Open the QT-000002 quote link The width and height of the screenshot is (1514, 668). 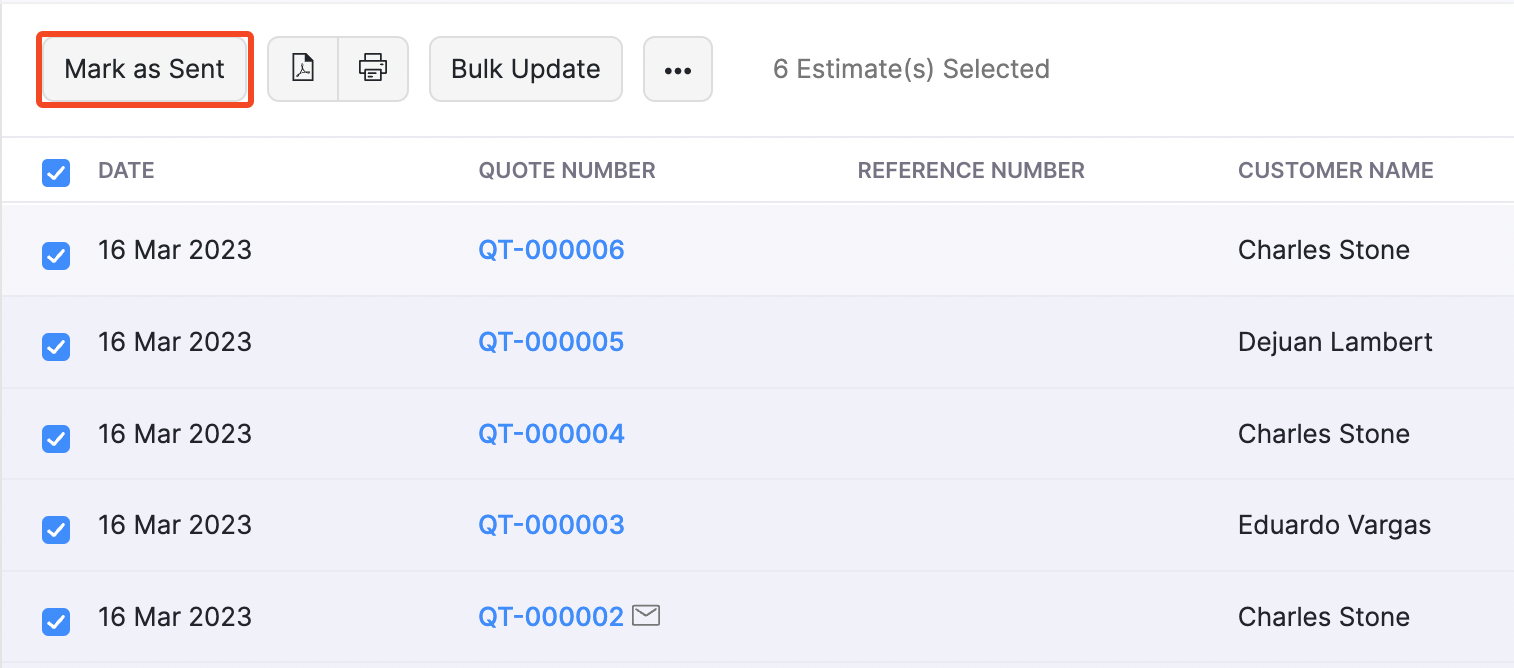[x=551, y=617]
